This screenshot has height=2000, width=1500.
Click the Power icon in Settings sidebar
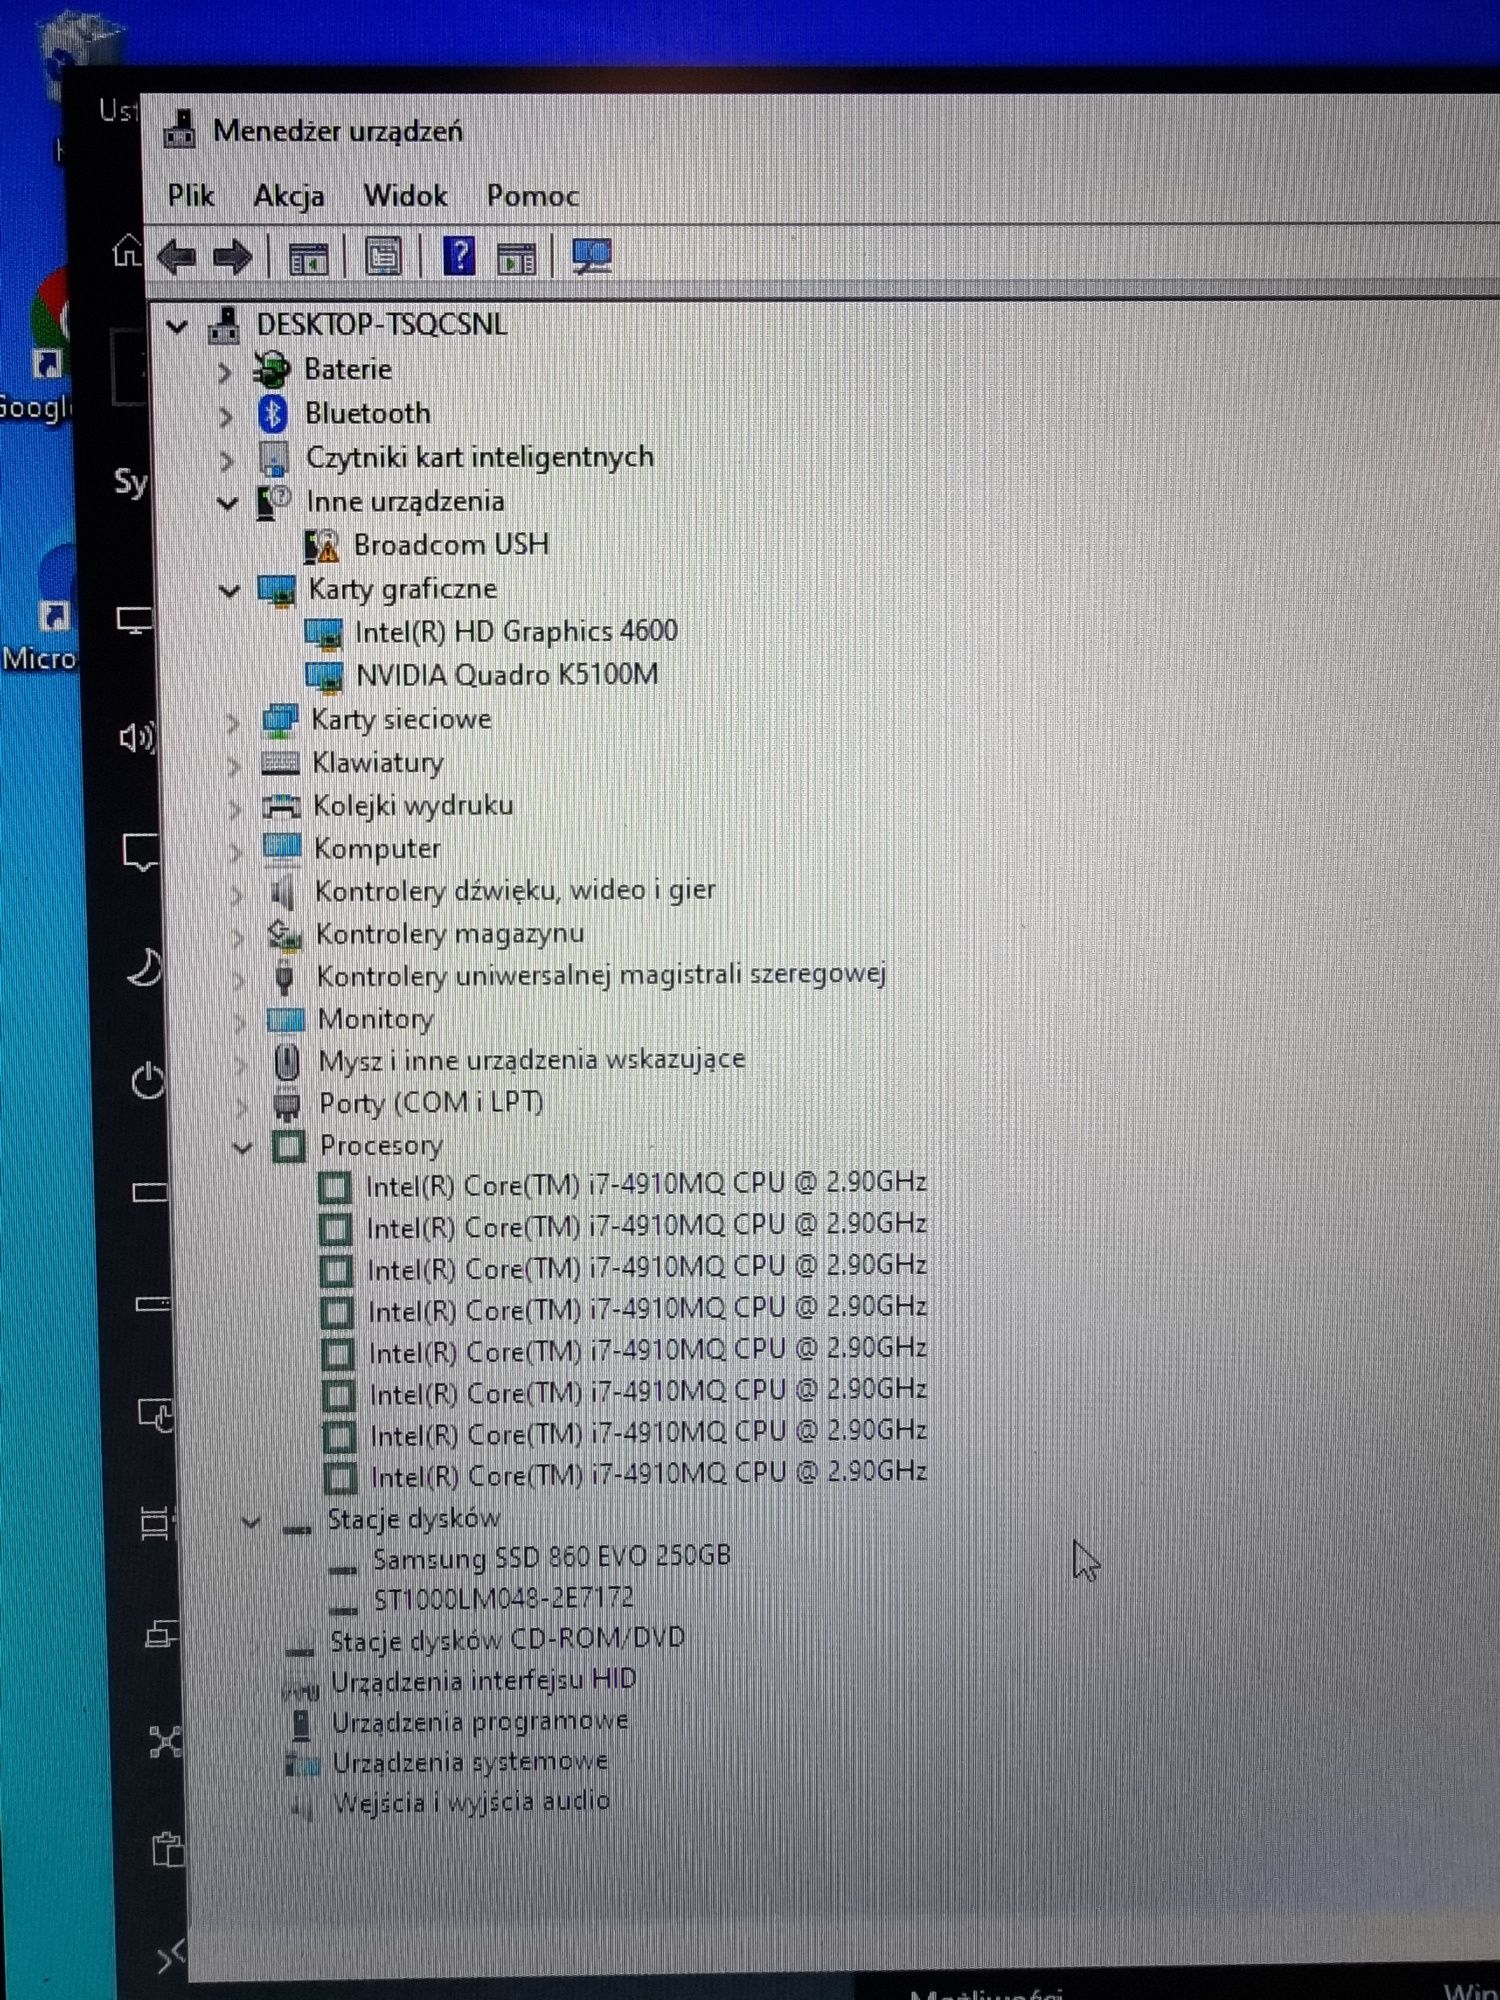(x=148, y=1081)
